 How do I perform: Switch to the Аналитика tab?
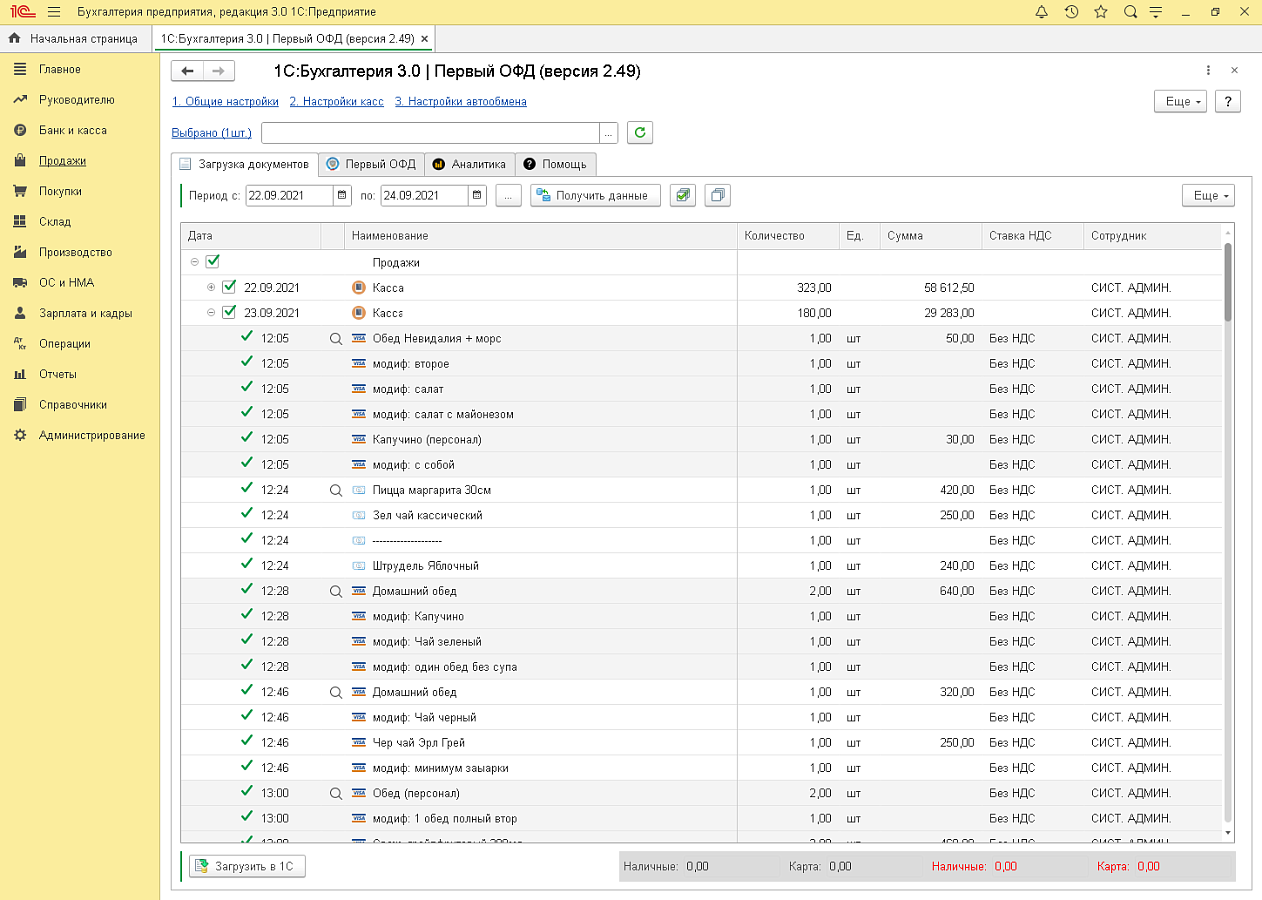tap(470, 164)
